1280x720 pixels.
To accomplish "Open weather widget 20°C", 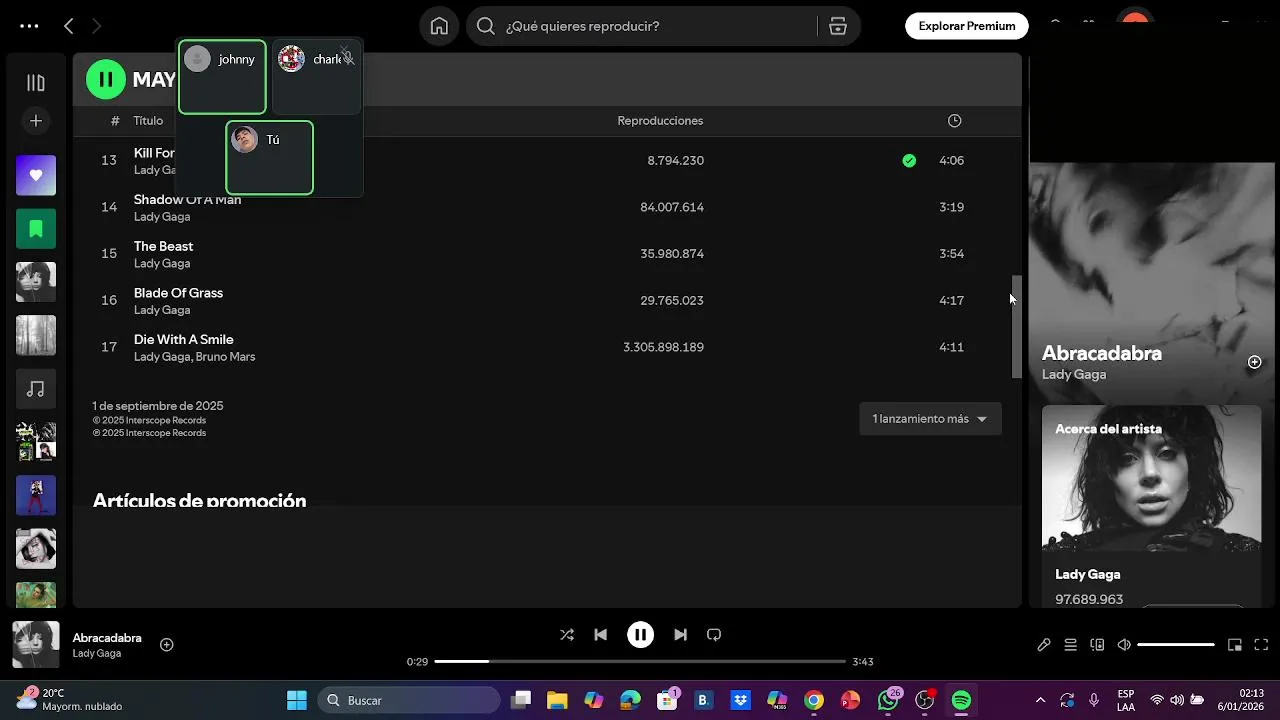I will (x=68, y=700).
